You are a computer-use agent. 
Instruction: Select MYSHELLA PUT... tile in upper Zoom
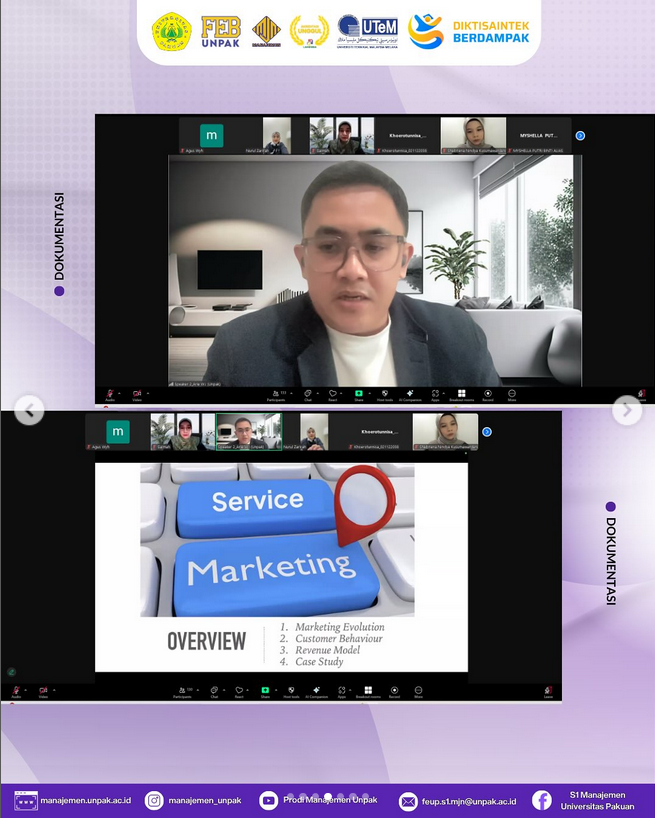538,136
